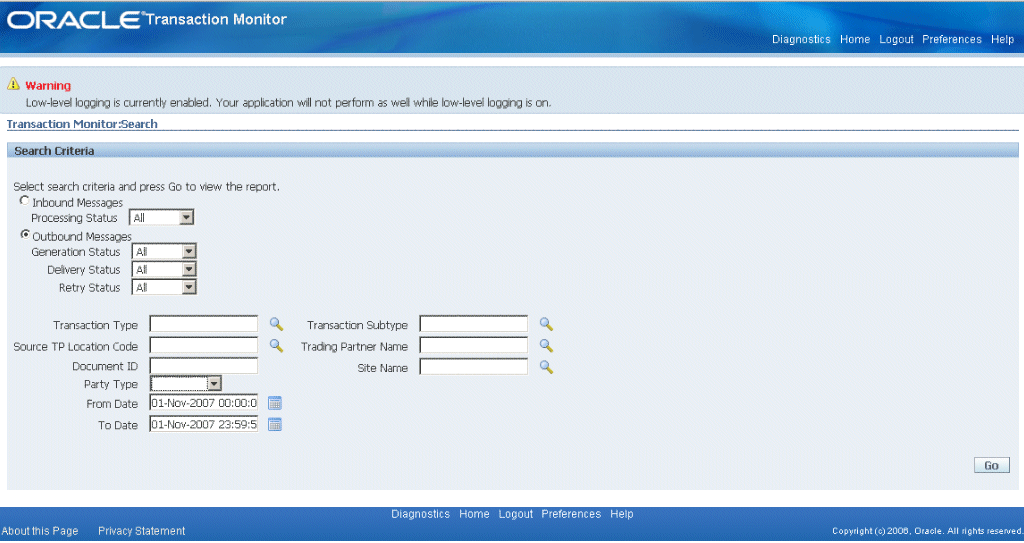The width and height of the screenshot is (1024, 543).
Task: Open the To Date calendar picker
Action: coord(275,425)
